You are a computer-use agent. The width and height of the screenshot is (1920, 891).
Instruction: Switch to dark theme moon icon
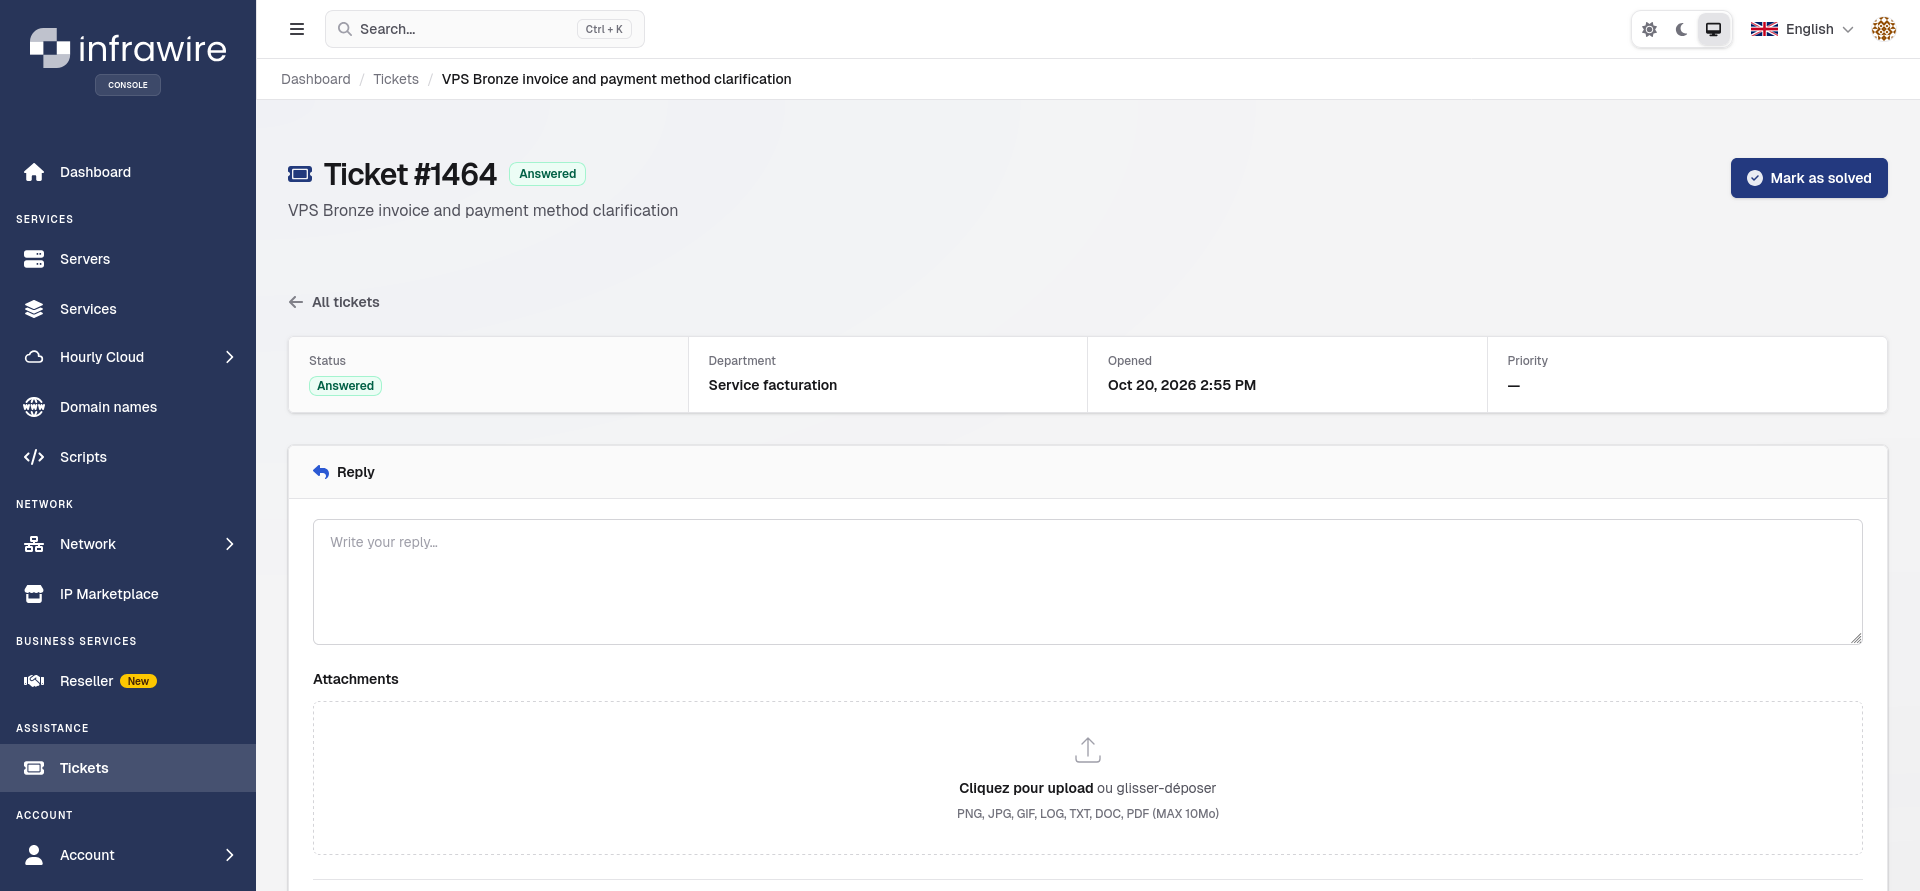click(x=1682, y=29)
